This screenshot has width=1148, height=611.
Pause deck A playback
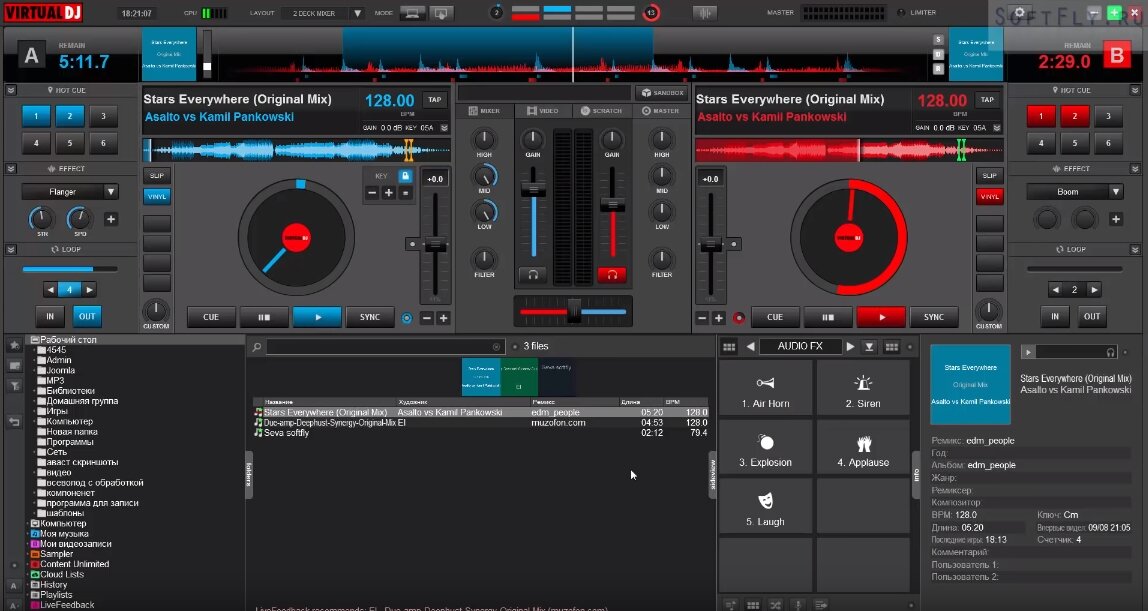[264, 318]
